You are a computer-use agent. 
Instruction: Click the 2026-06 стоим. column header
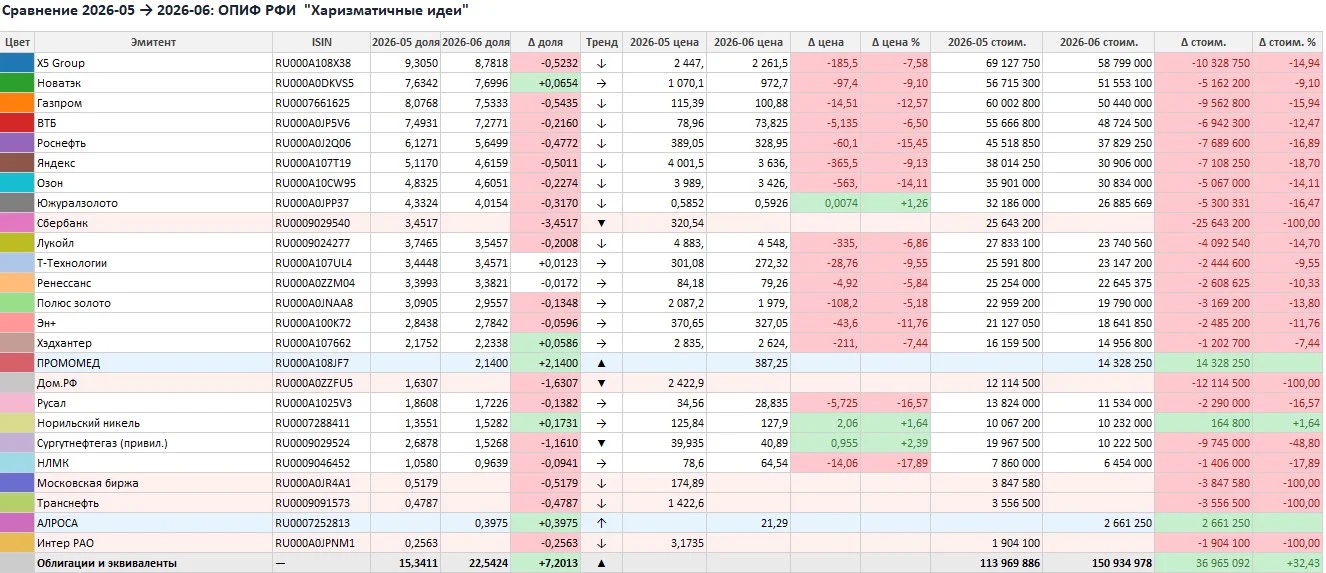1098,42
